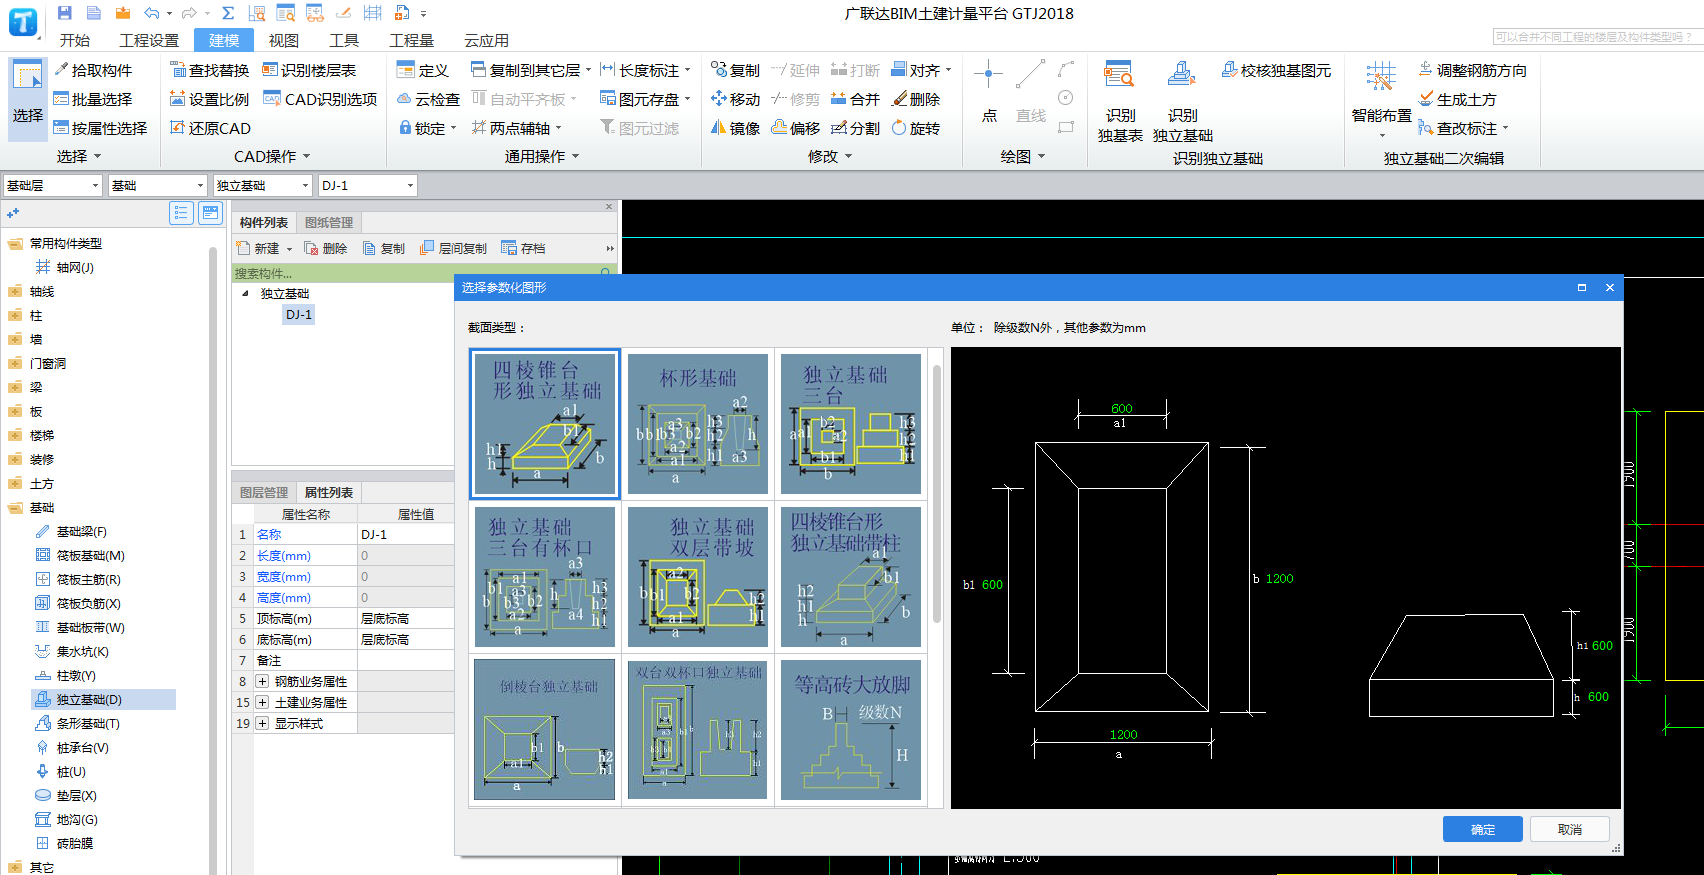Select the 镜像 mirror tool
The width and height of the screenshot is (1704, 875).
pyautogui.click(x=736, y=128)
